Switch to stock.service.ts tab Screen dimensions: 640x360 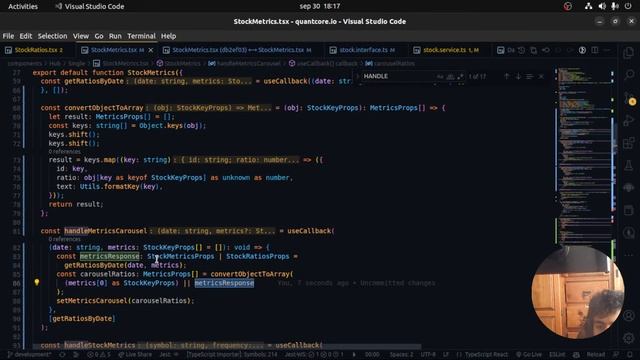pos(450,50)
